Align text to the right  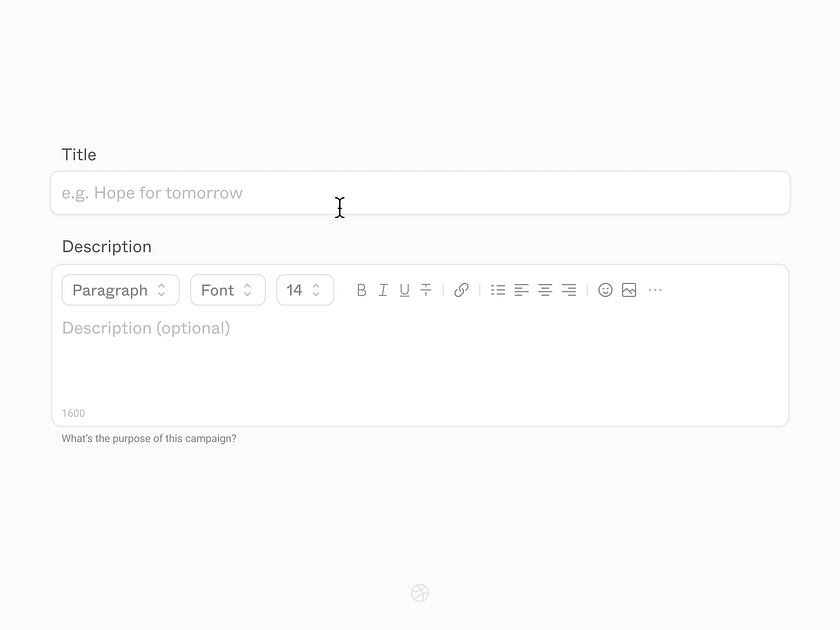[x=568, y=290]
